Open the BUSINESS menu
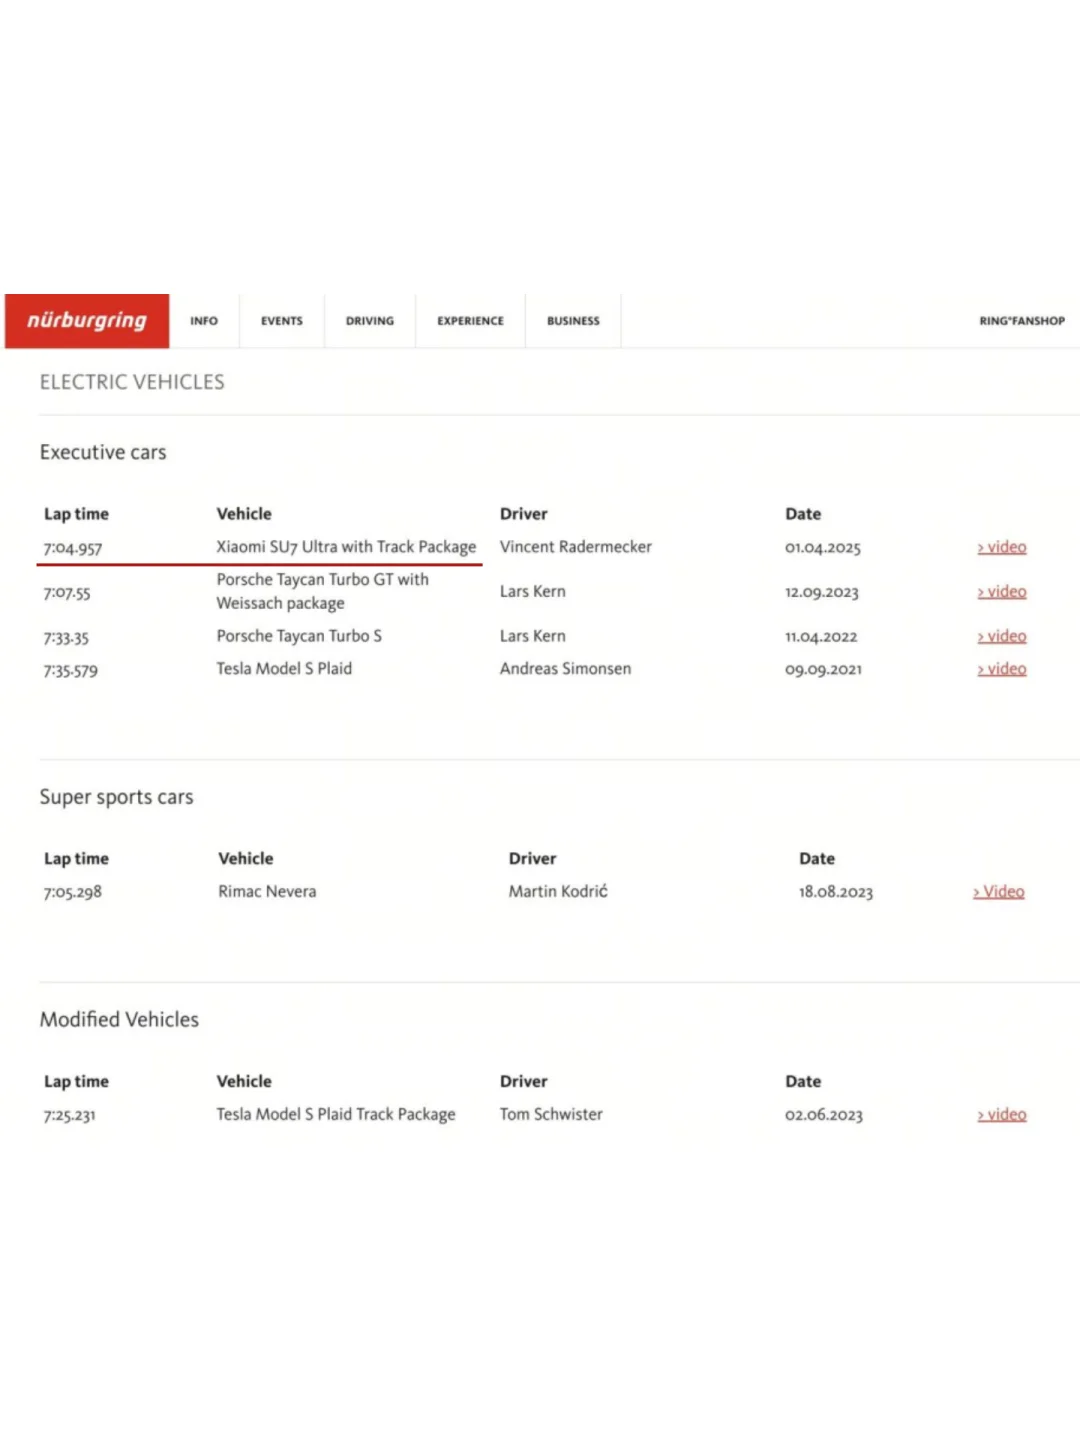 573,321
